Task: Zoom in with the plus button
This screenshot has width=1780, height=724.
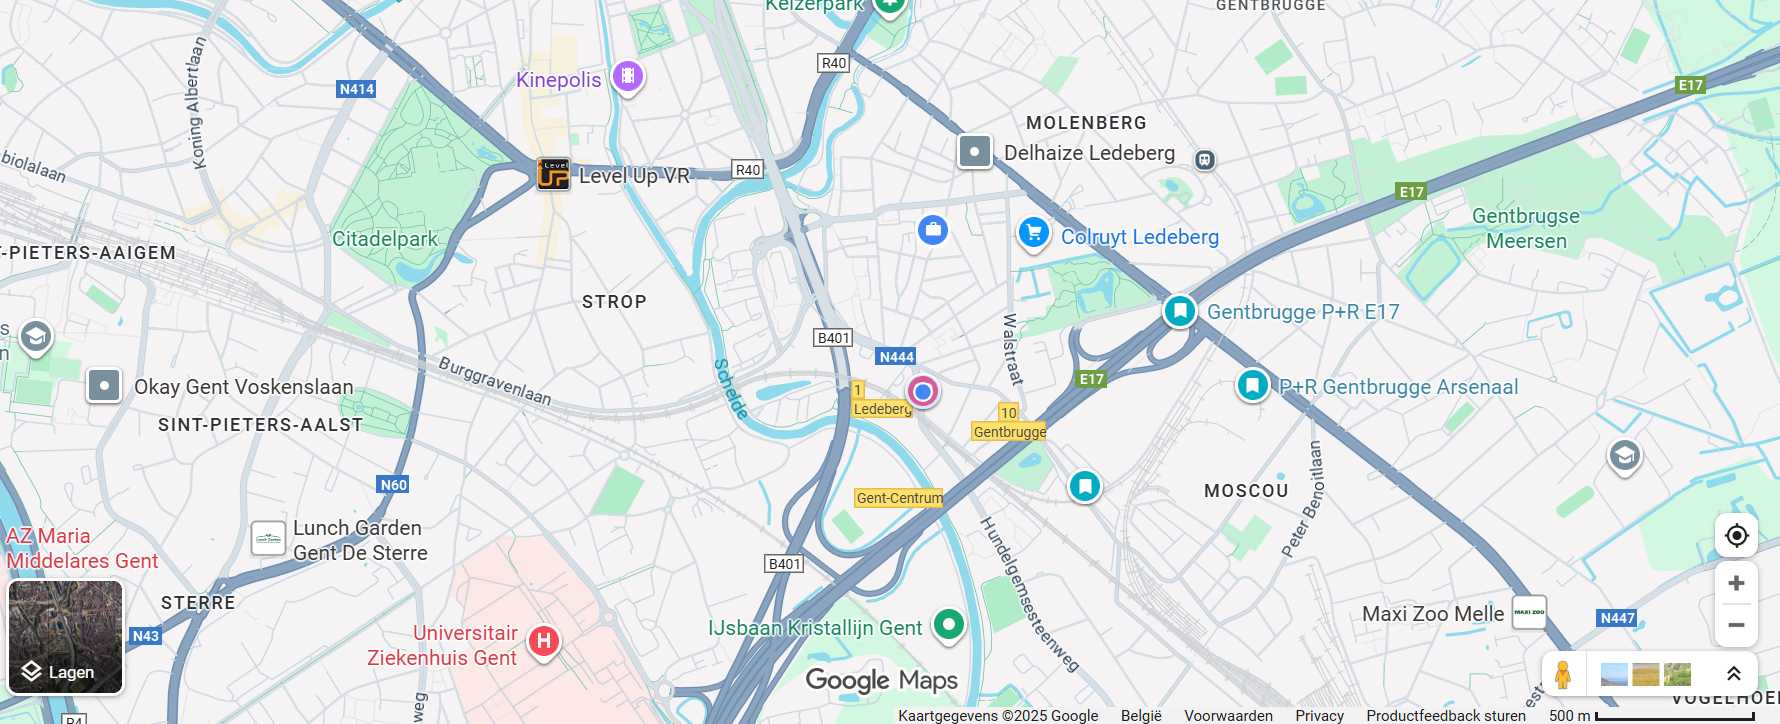Action: [x=1736, y=583]
